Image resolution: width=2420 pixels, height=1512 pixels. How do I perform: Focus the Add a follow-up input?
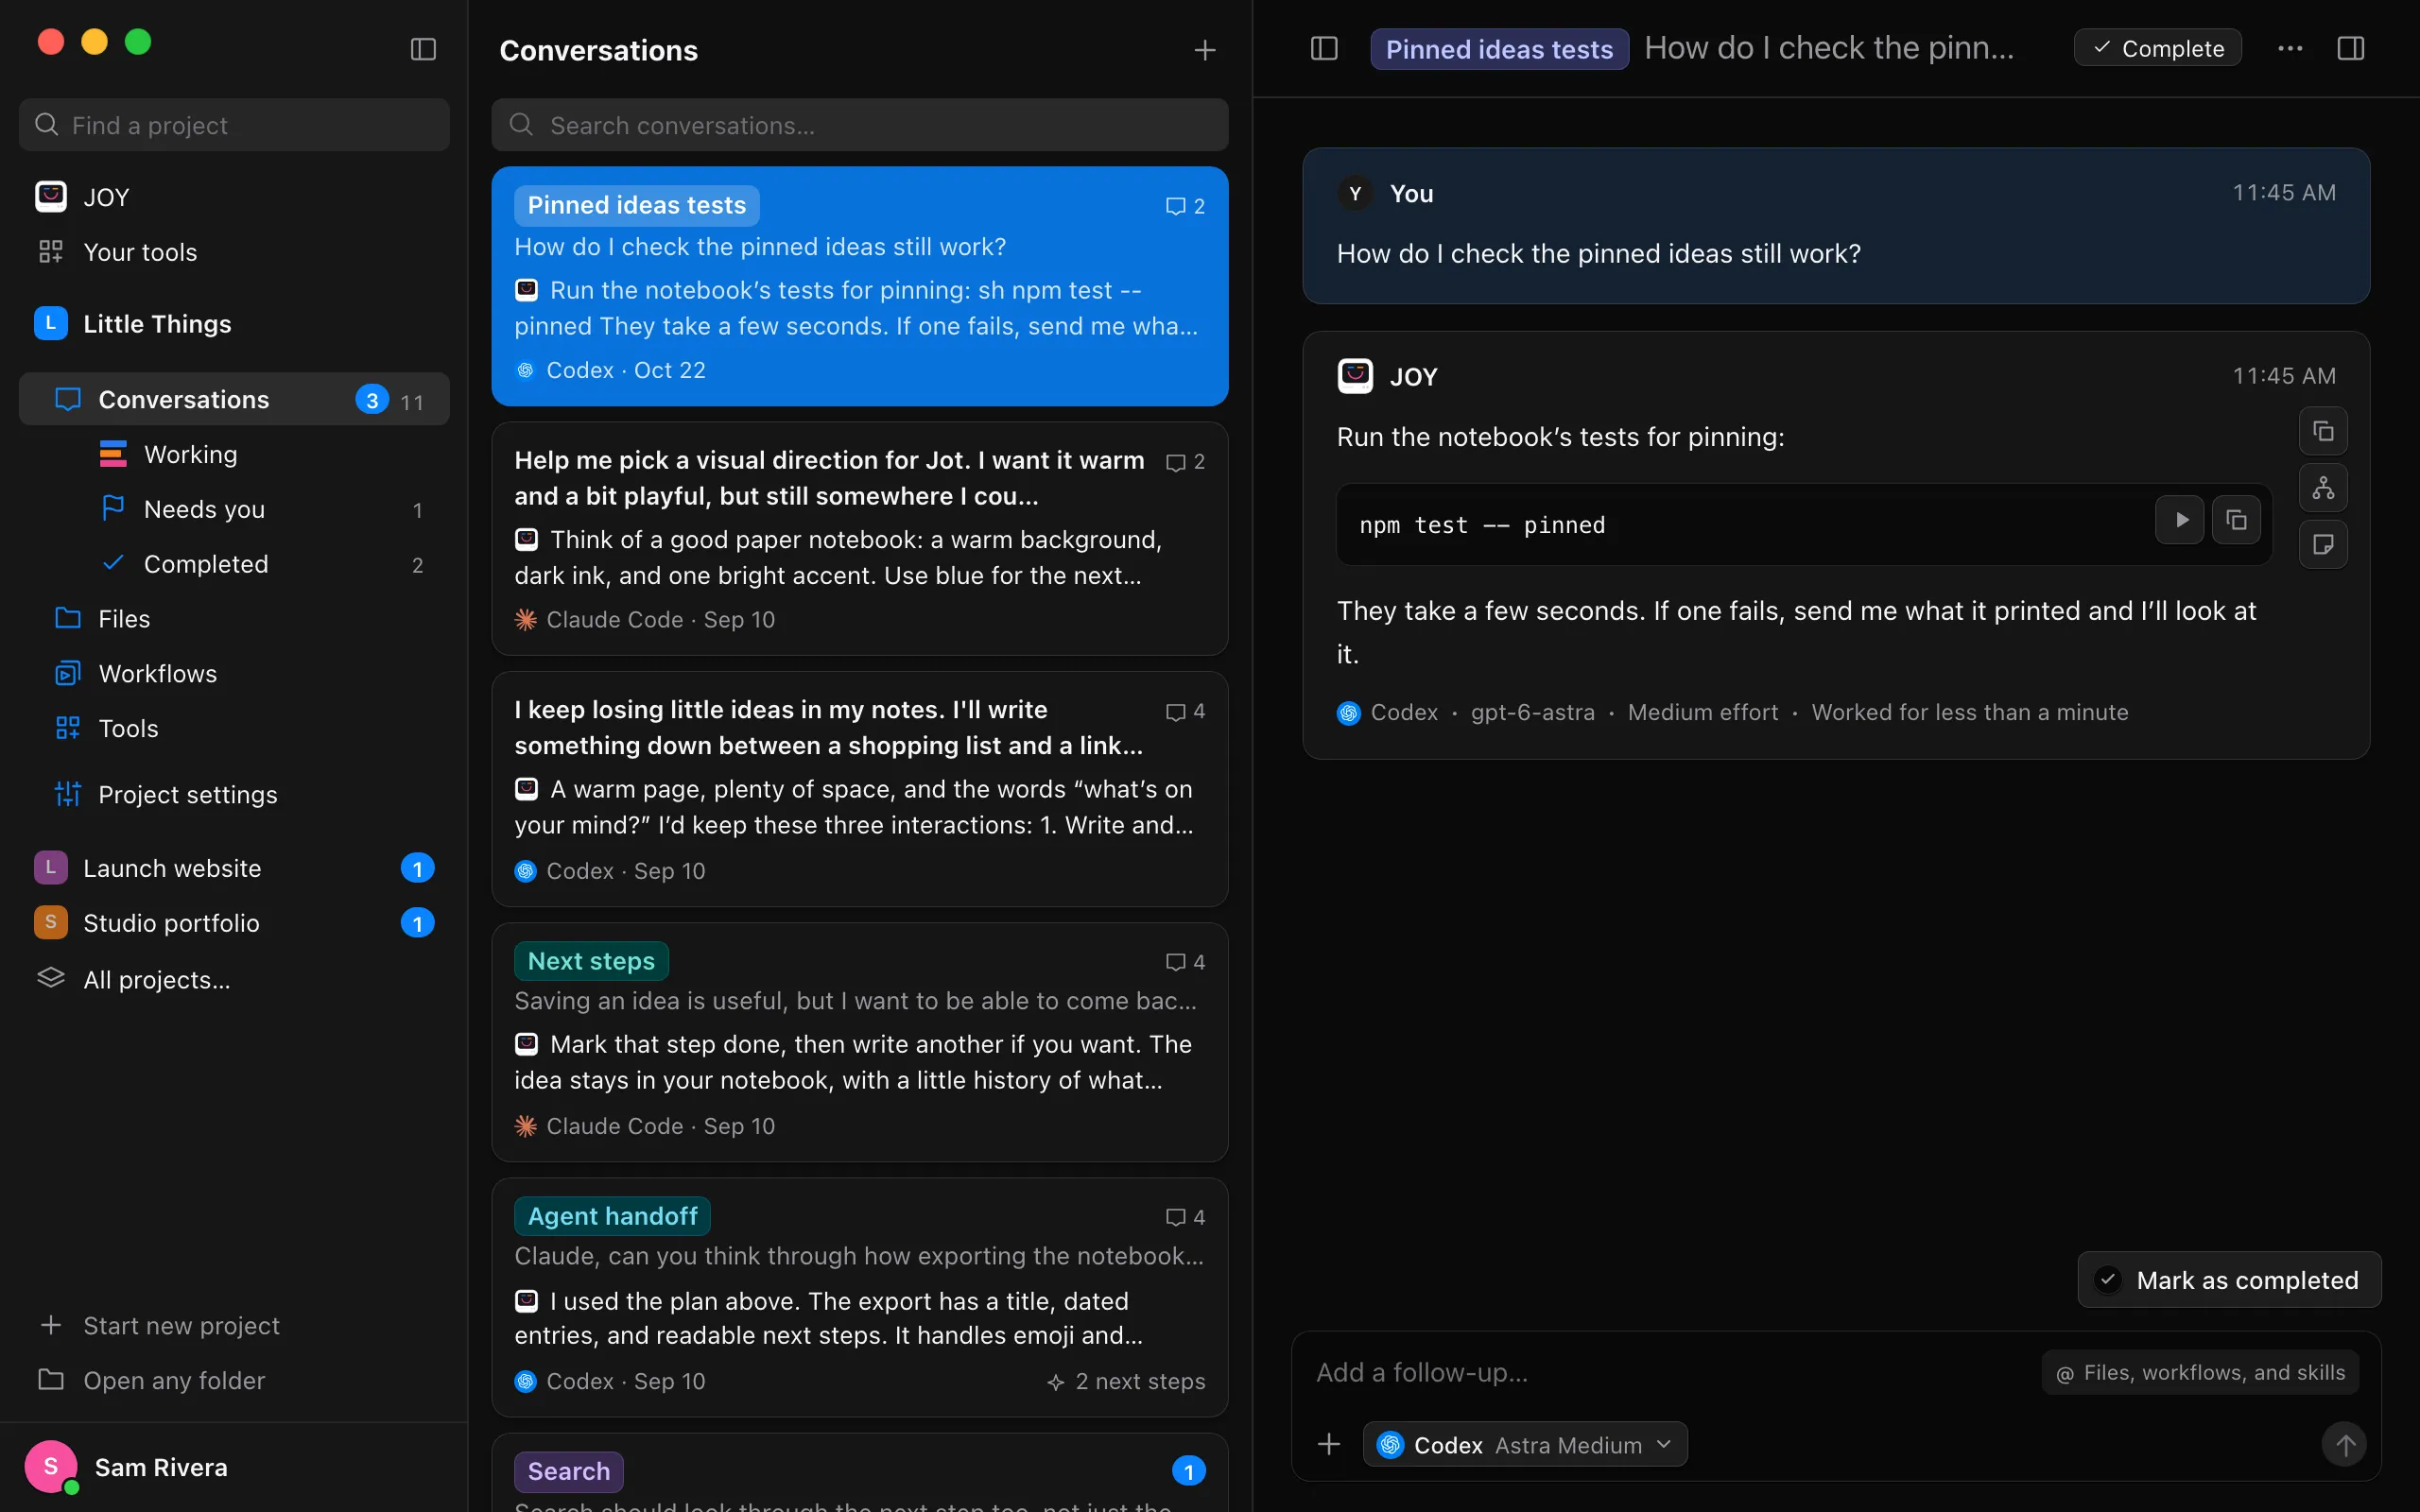pyautogui.click(x=1670, y=1372)
